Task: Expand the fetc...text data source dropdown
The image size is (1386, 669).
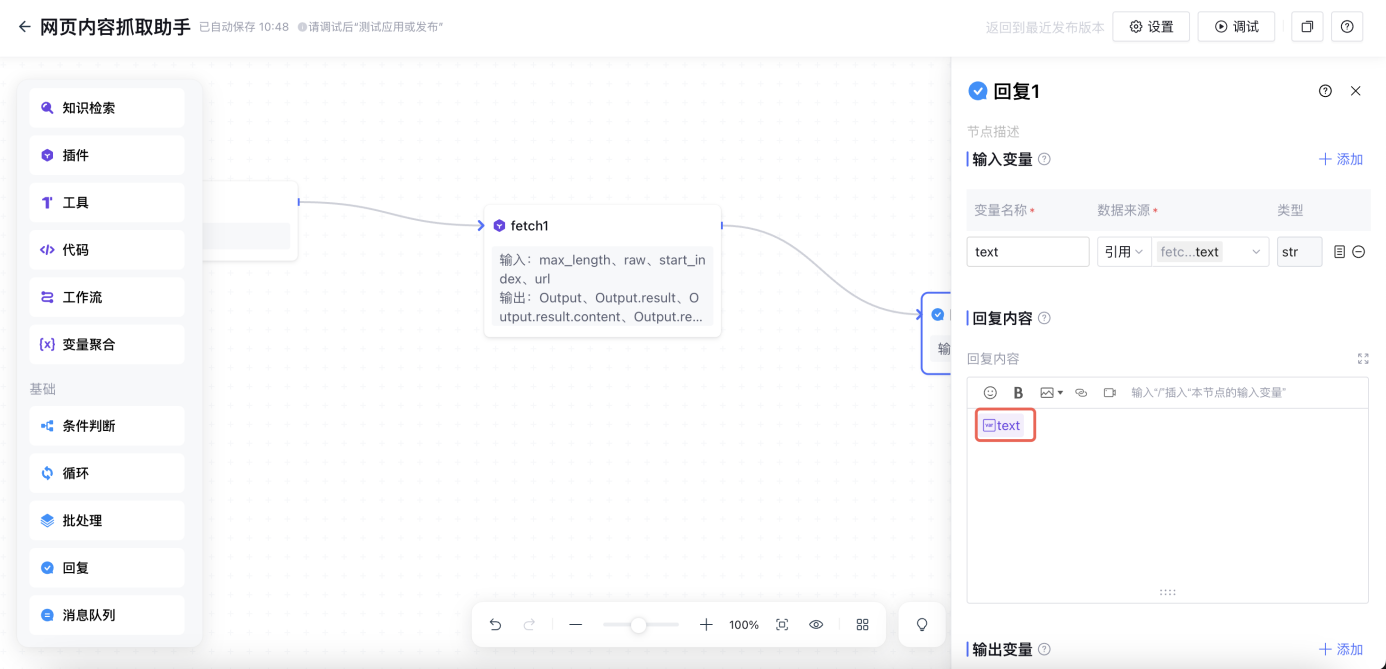Action: pyautogui.click(x=1211, y=252)
